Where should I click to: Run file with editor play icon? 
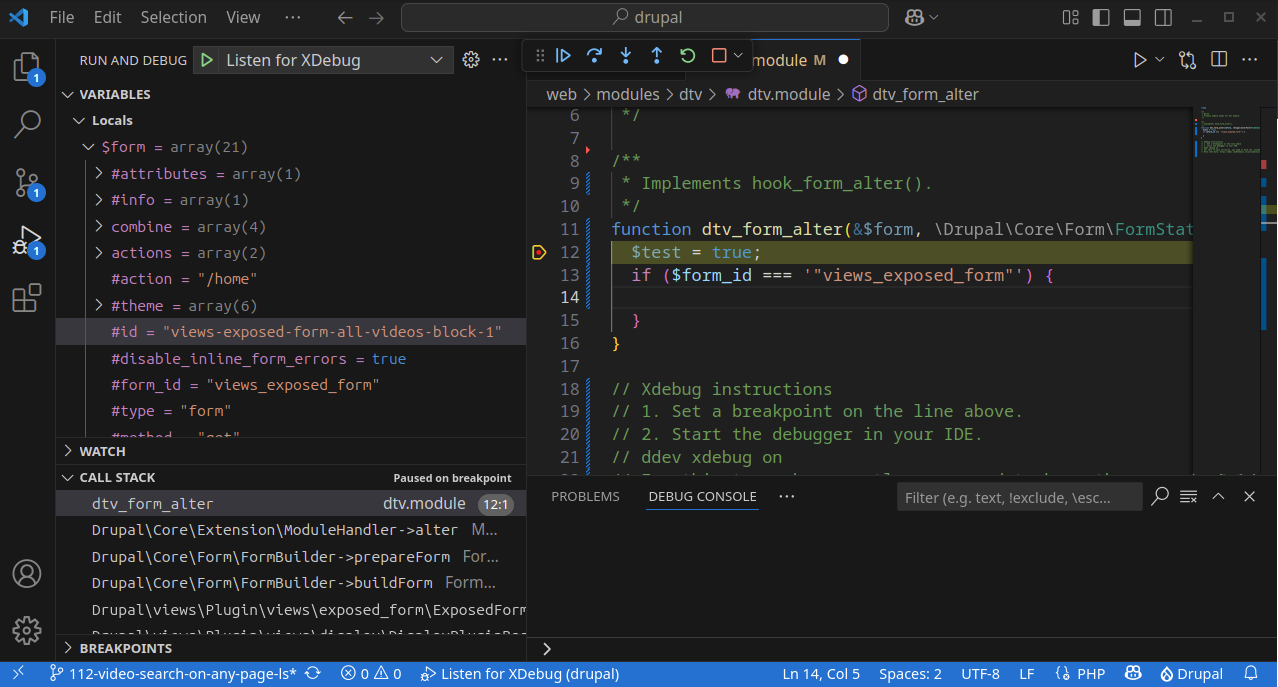pos(1140,60)
